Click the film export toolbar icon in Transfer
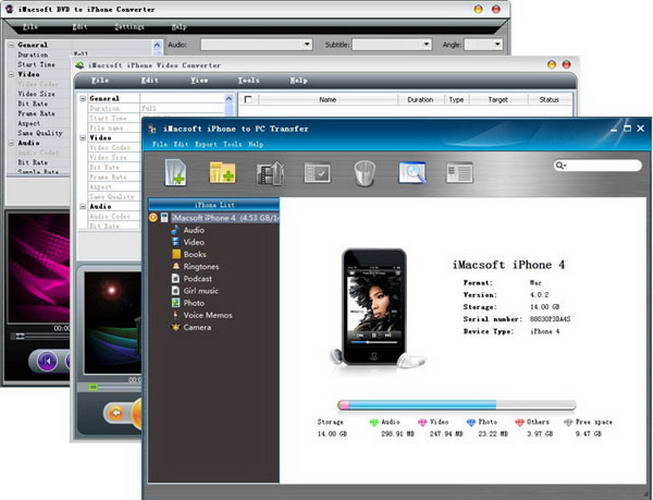The width and height of the screenshot is (653, 500). click(270, 172)
